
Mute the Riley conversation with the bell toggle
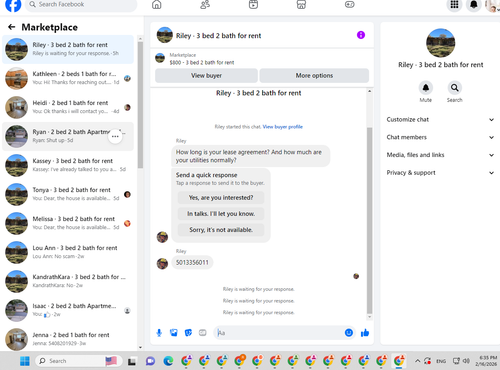pyautogui.click(x=426, y=88)
